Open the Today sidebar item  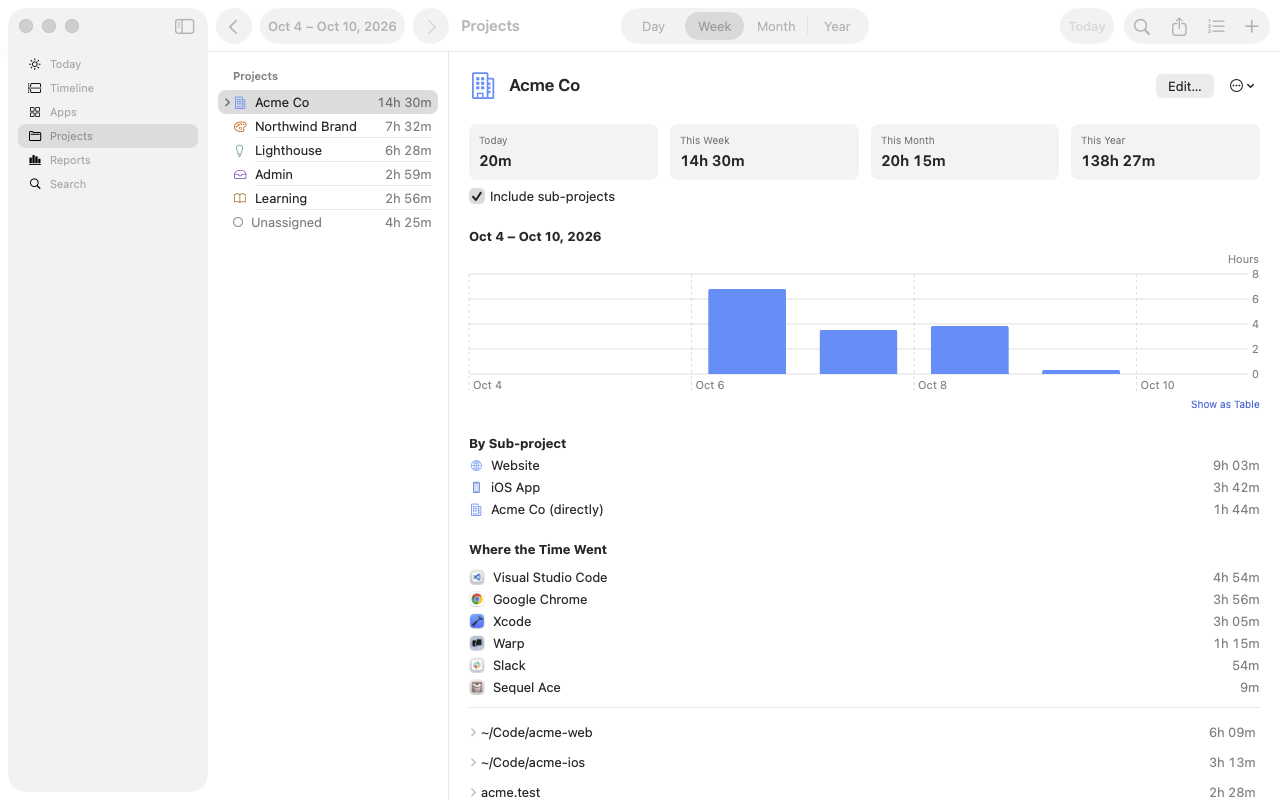tap(108, 64)
